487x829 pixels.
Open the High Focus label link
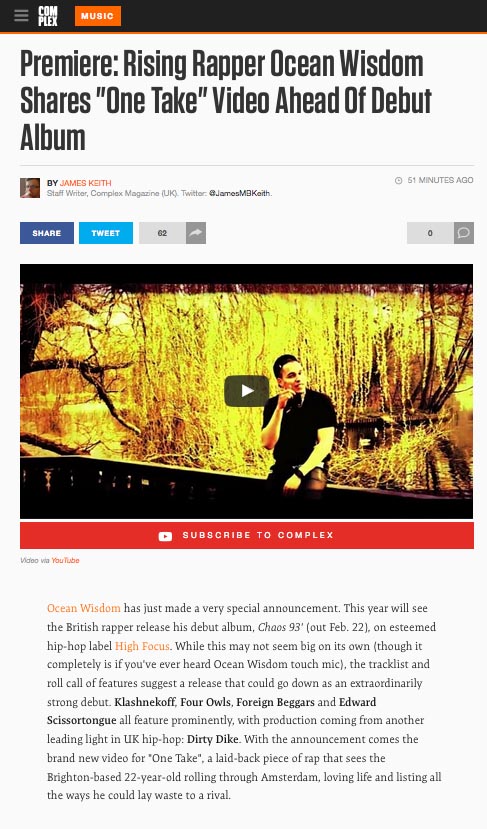142,646
